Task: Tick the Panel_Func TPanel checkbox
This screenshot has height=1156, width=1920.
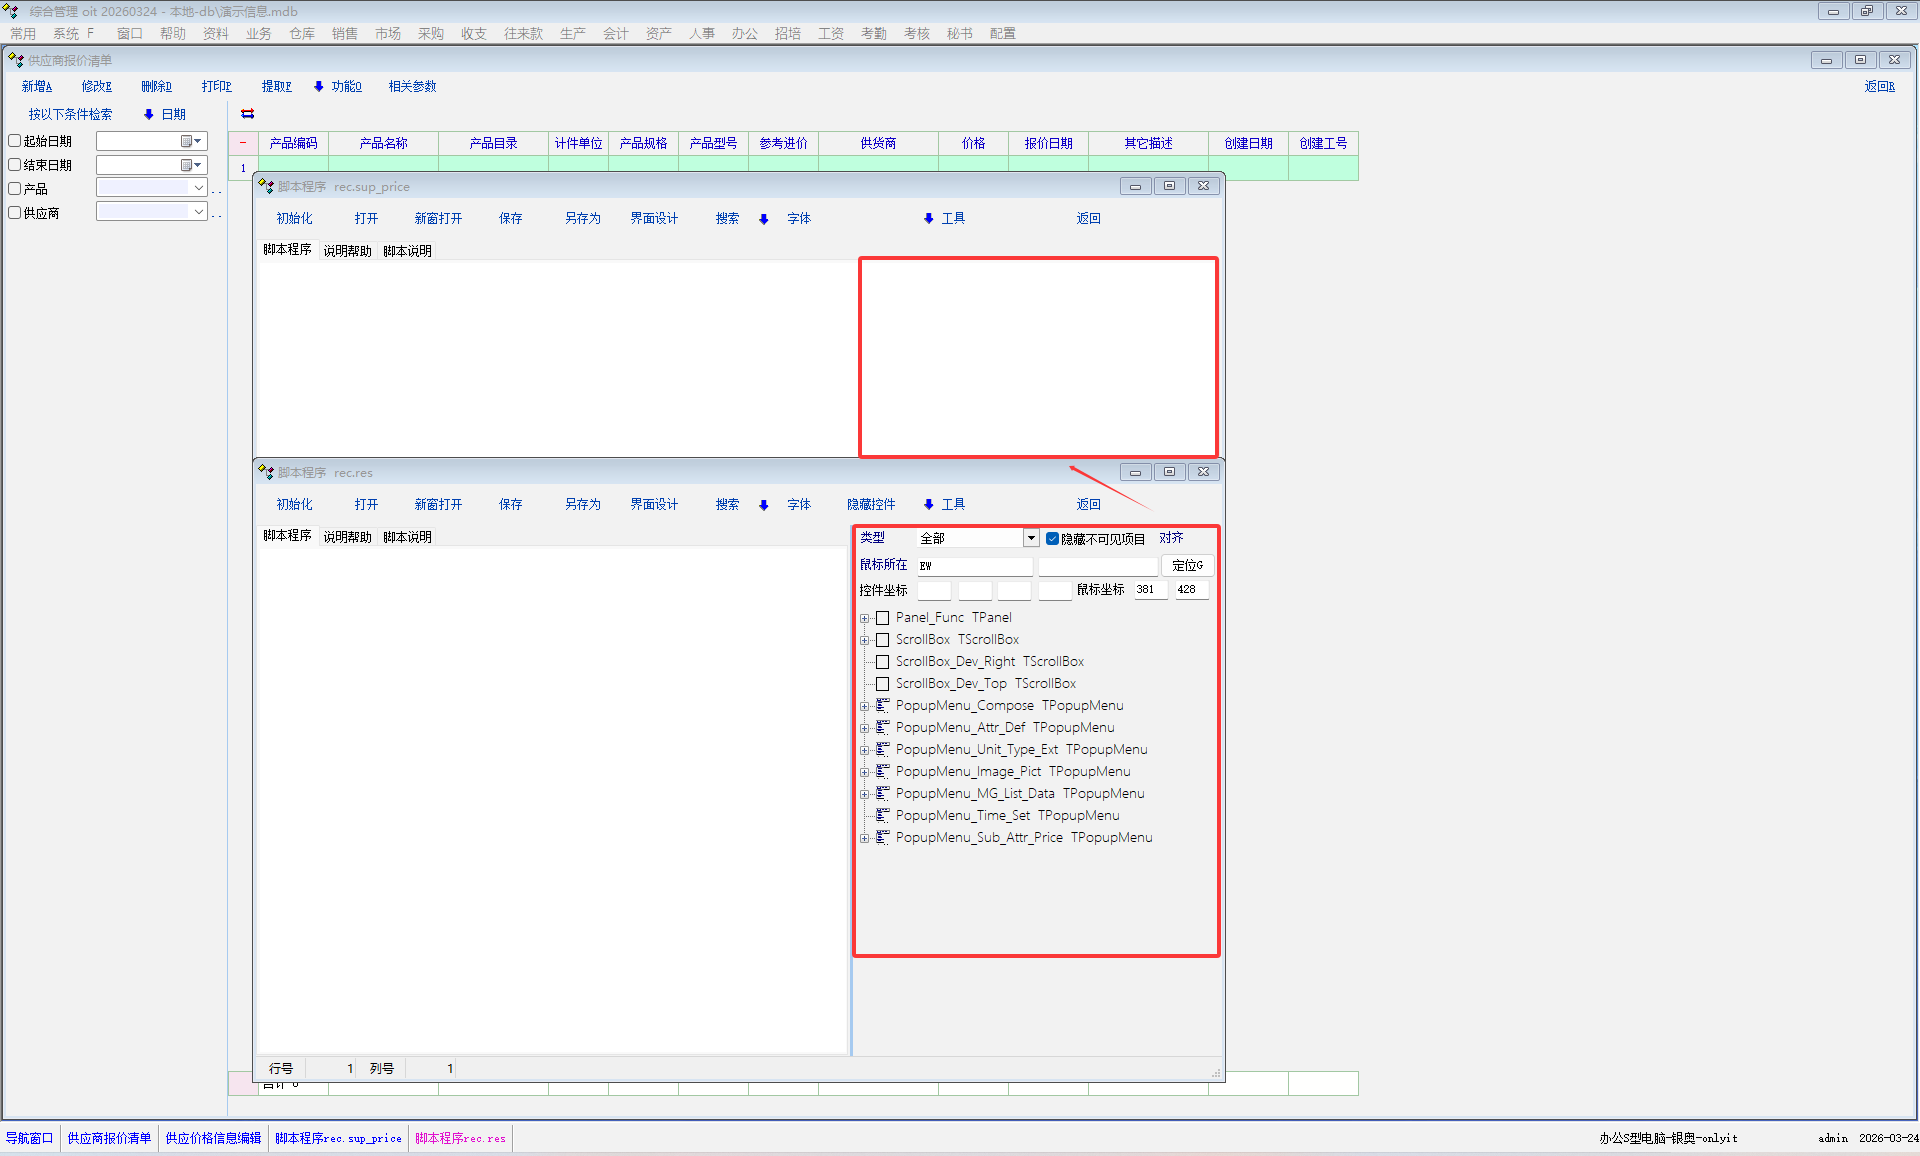Action: pyautogui.click(x=882, y=618)
